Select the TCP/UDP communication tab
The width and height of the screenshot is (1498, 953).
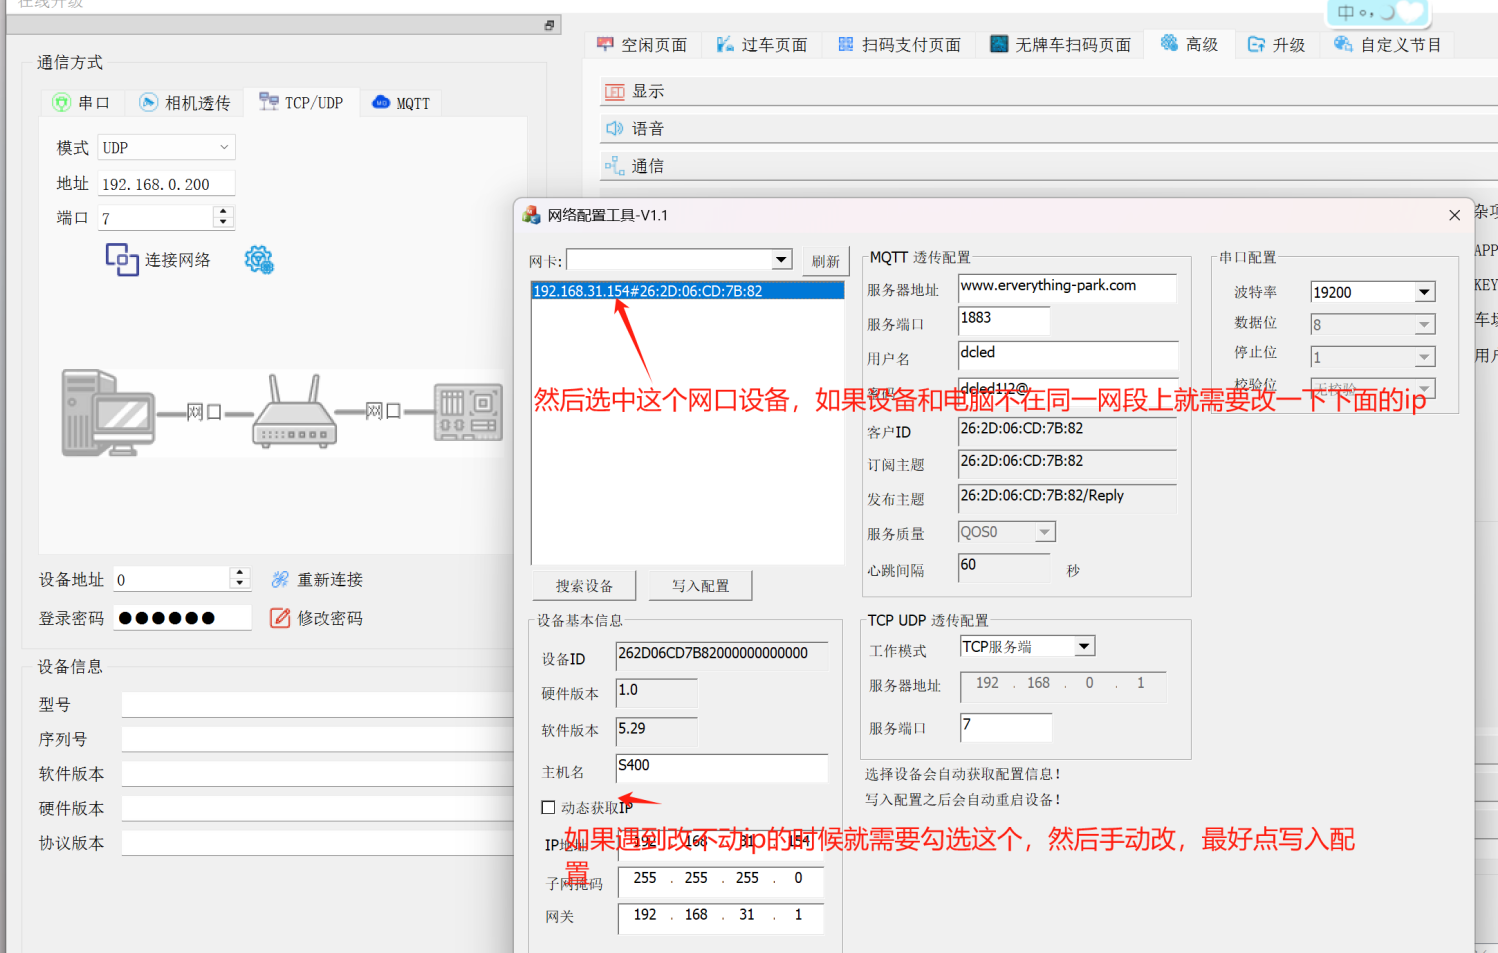coord(301,102)
